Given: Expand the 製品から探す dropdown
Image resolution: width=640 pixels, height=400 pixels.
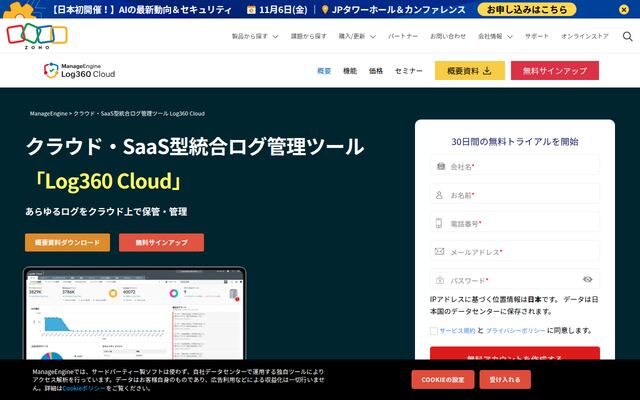Looking at the screenshot, I should (x=255, y=36).
